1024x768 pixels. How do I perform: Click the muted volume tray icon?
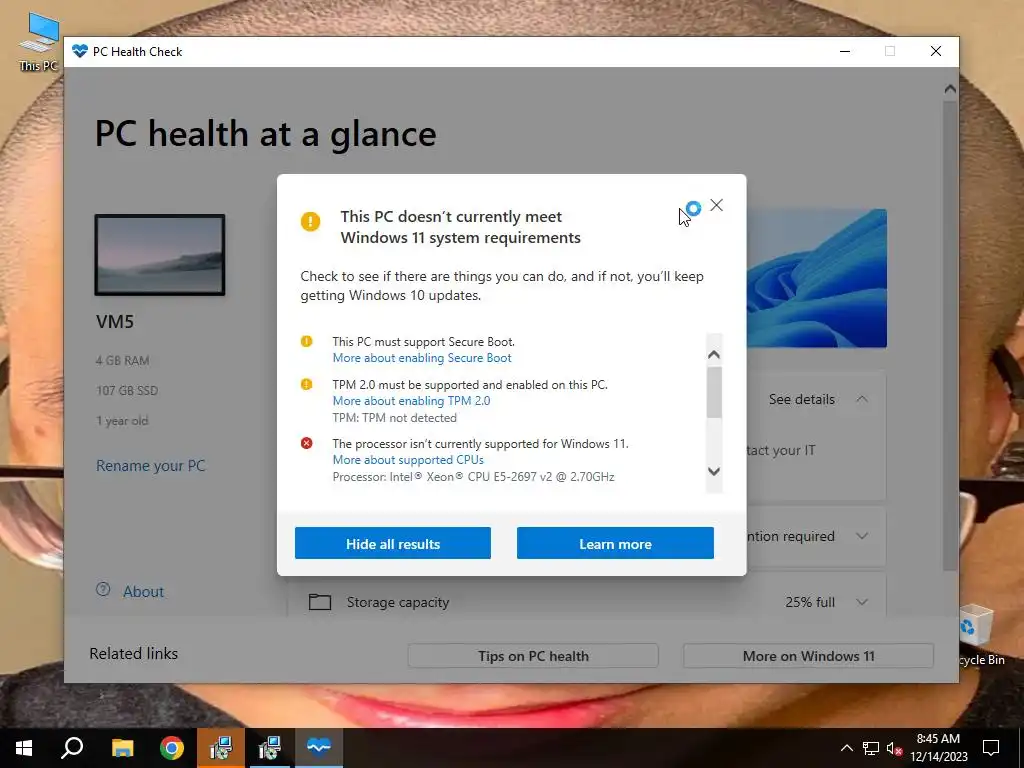coord(895,748)
